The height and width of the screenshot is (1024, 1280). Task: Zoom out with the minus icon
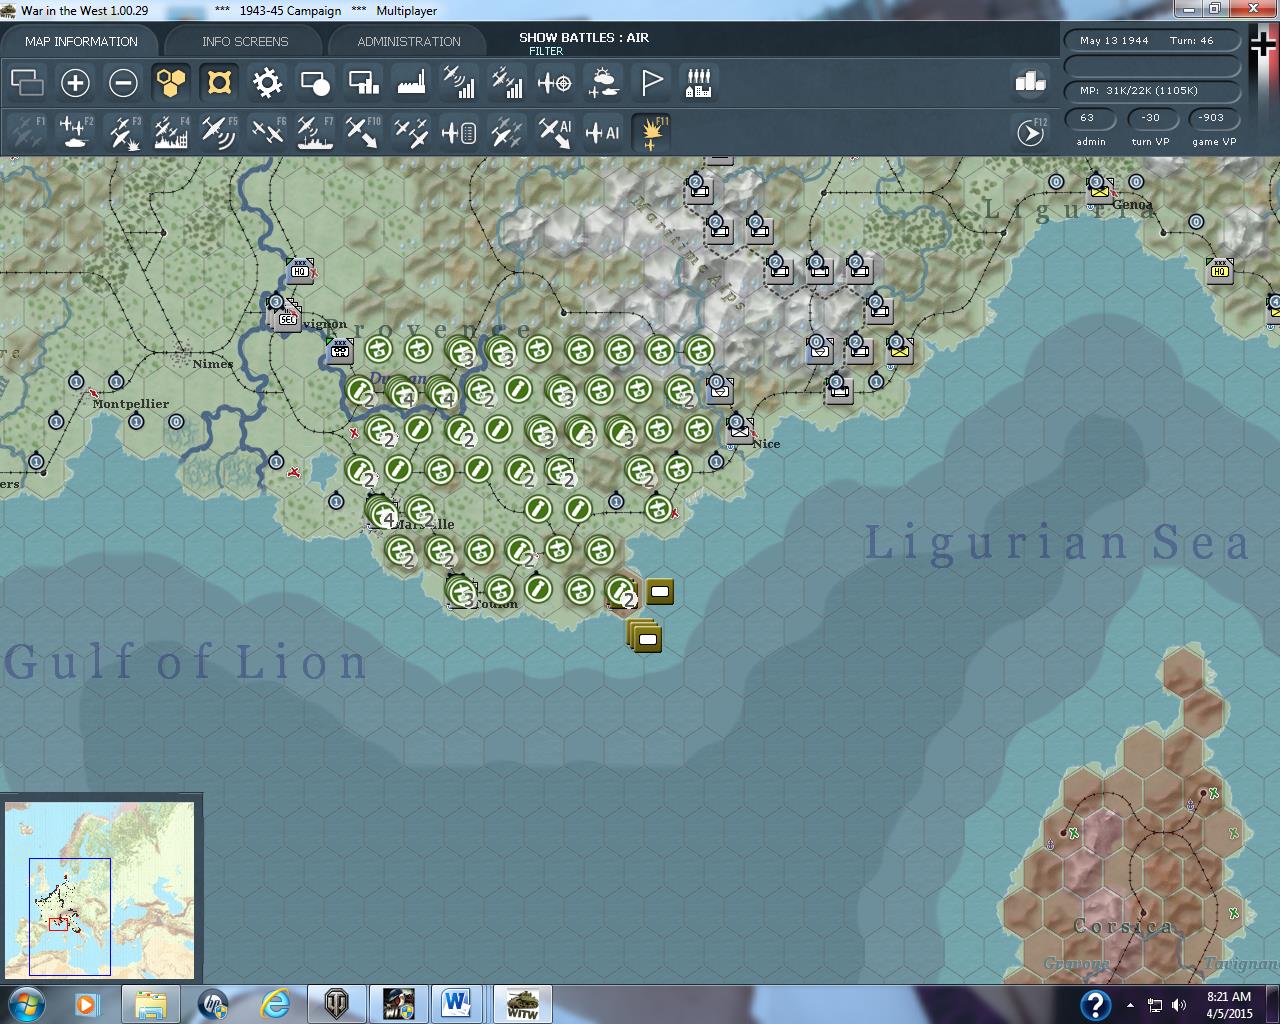(123, 83)
